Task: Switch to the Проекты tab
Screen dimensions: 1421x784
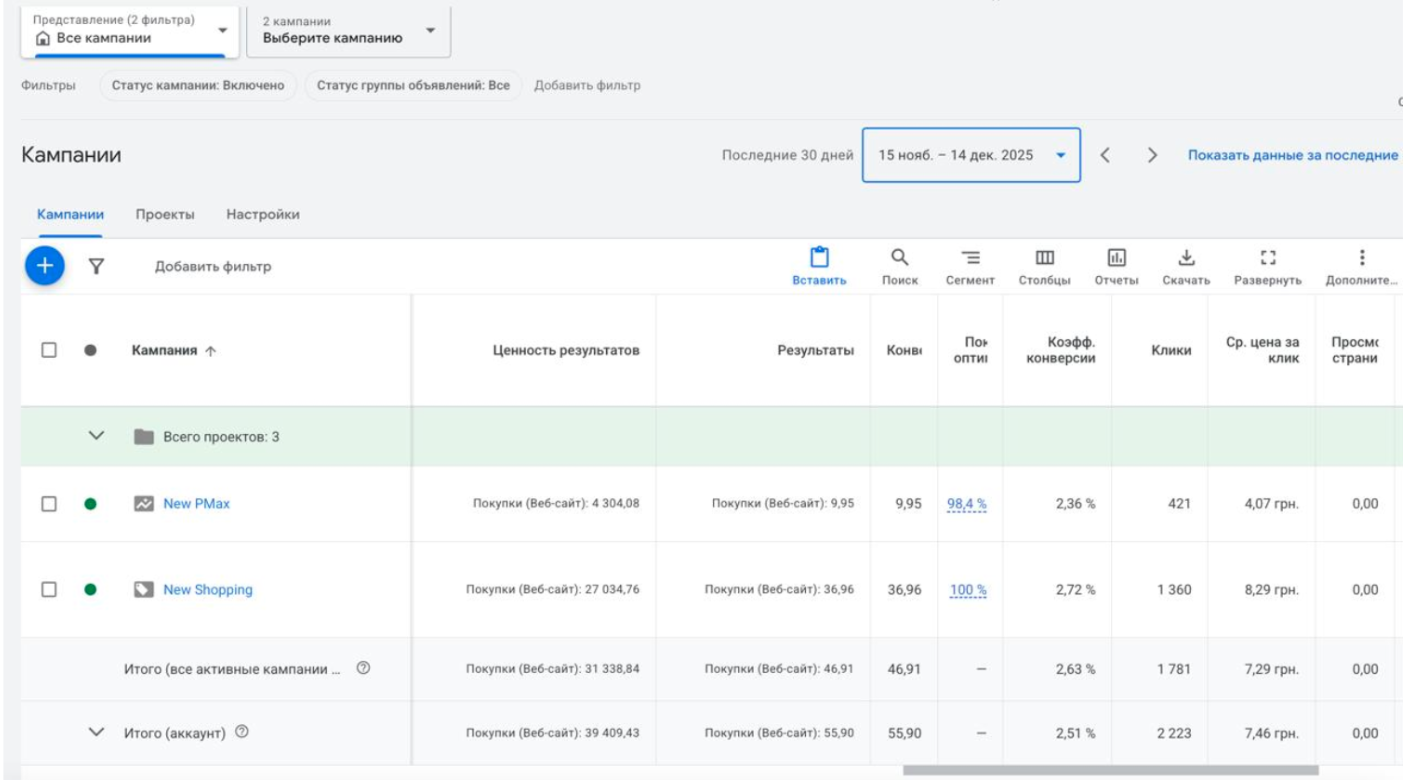Action: (165, 214)
